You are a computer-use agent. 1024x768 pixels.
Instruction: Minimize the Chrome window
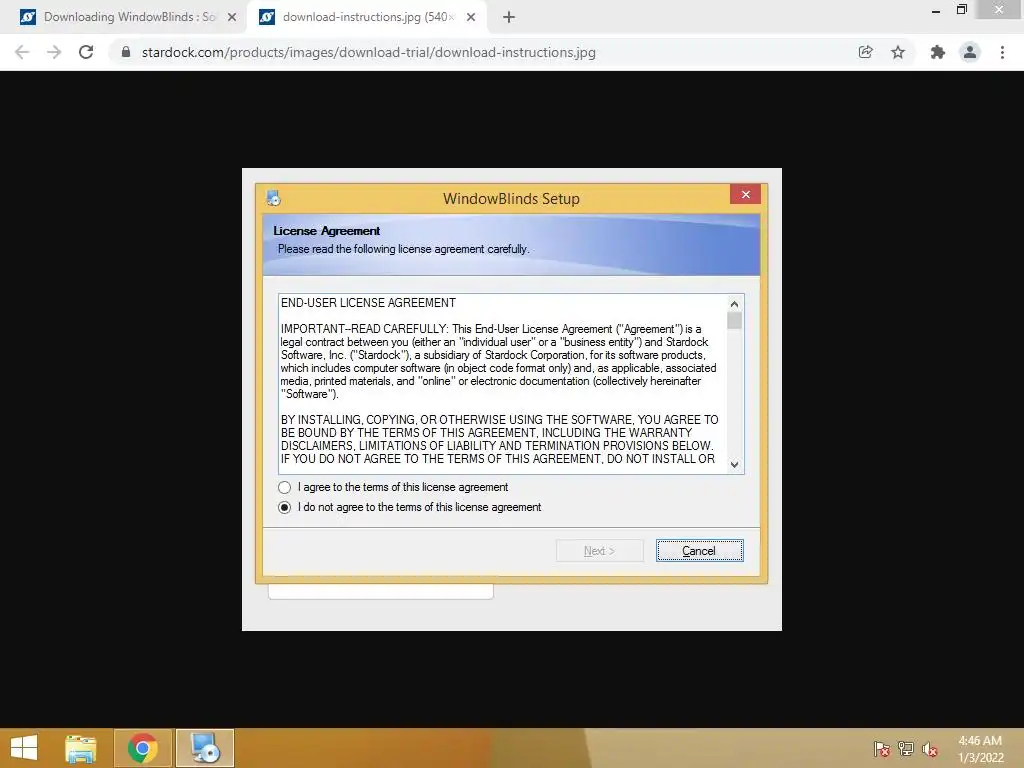pyautogui.click(x=936, y=10)
